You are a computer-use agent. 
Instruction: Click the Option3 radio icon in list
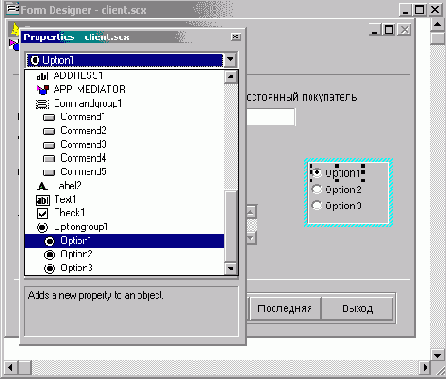pyautogui.click(x=50, y=268)
